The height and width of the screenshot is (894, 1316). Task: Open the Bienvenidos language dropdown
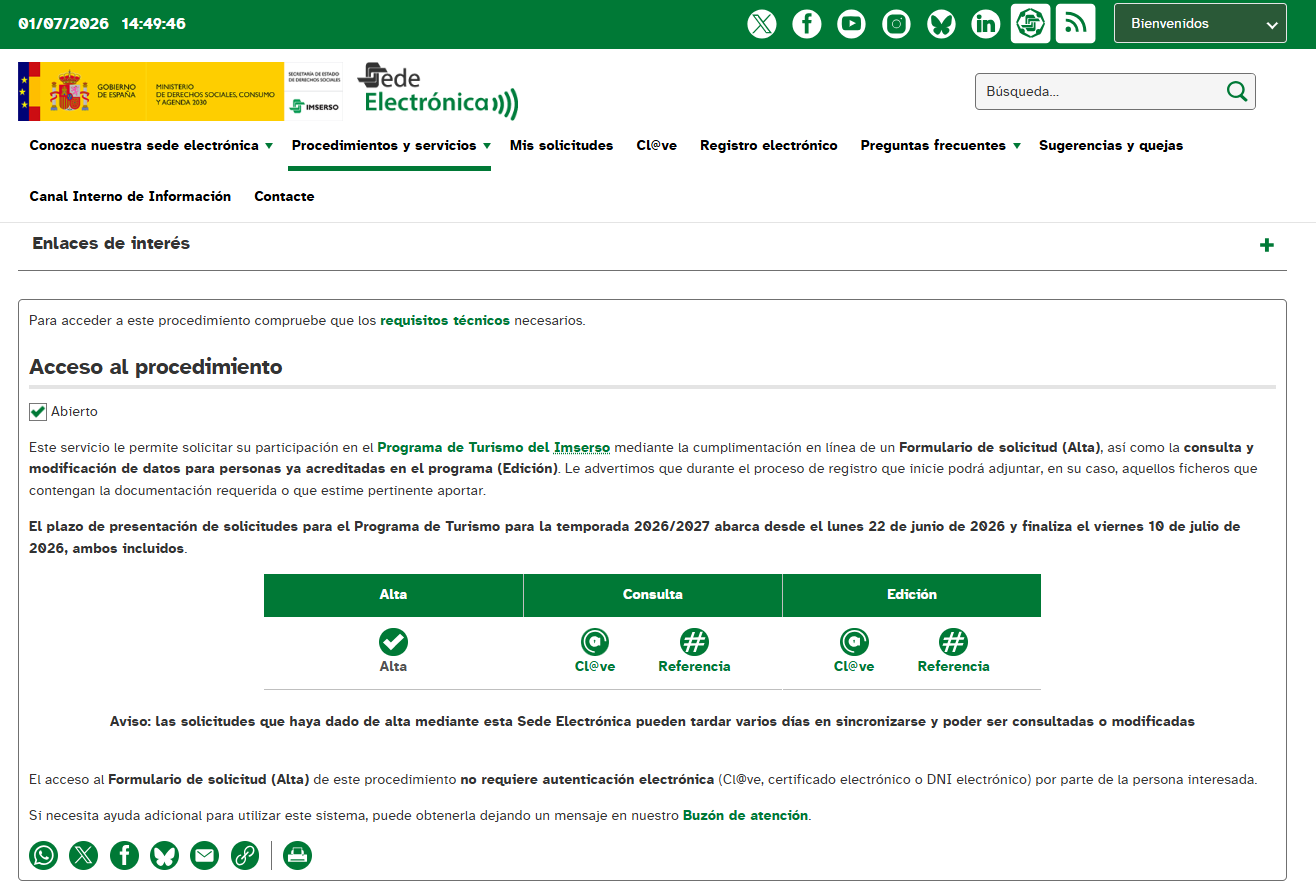coord(1200,24)
